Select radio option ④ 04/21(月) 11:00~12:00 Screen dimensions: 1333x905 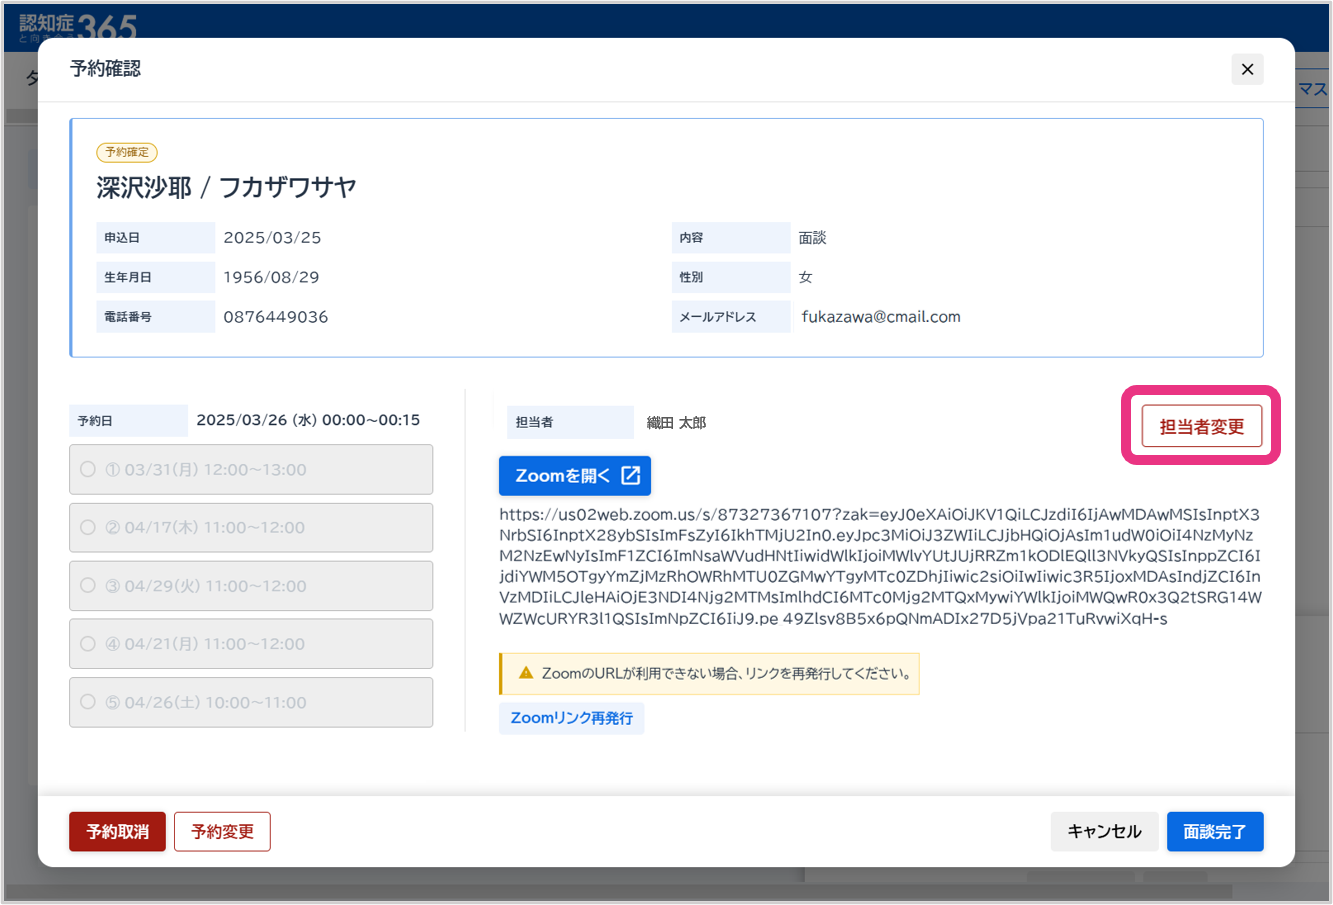pyautogui.click(x=88, y=644)
